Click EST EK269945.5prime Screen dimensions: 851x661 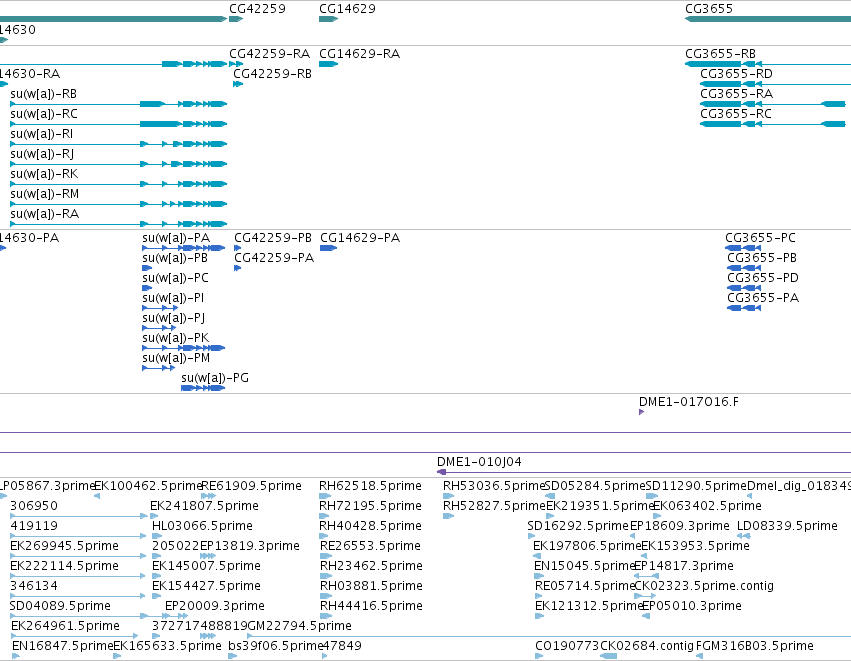(x=65, y=546)
